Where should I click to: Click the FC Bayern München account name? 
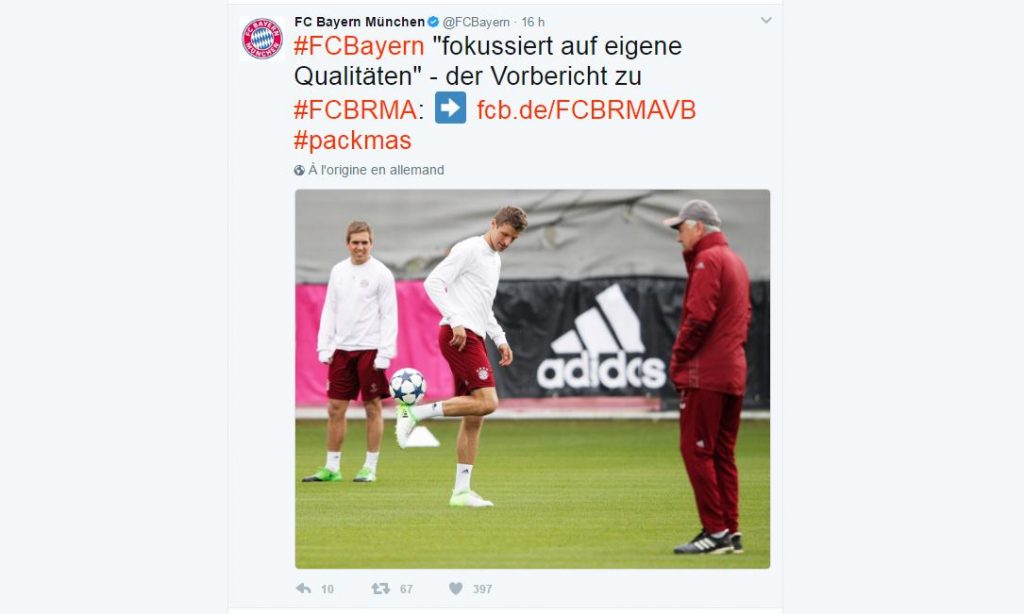pos(359,22)
